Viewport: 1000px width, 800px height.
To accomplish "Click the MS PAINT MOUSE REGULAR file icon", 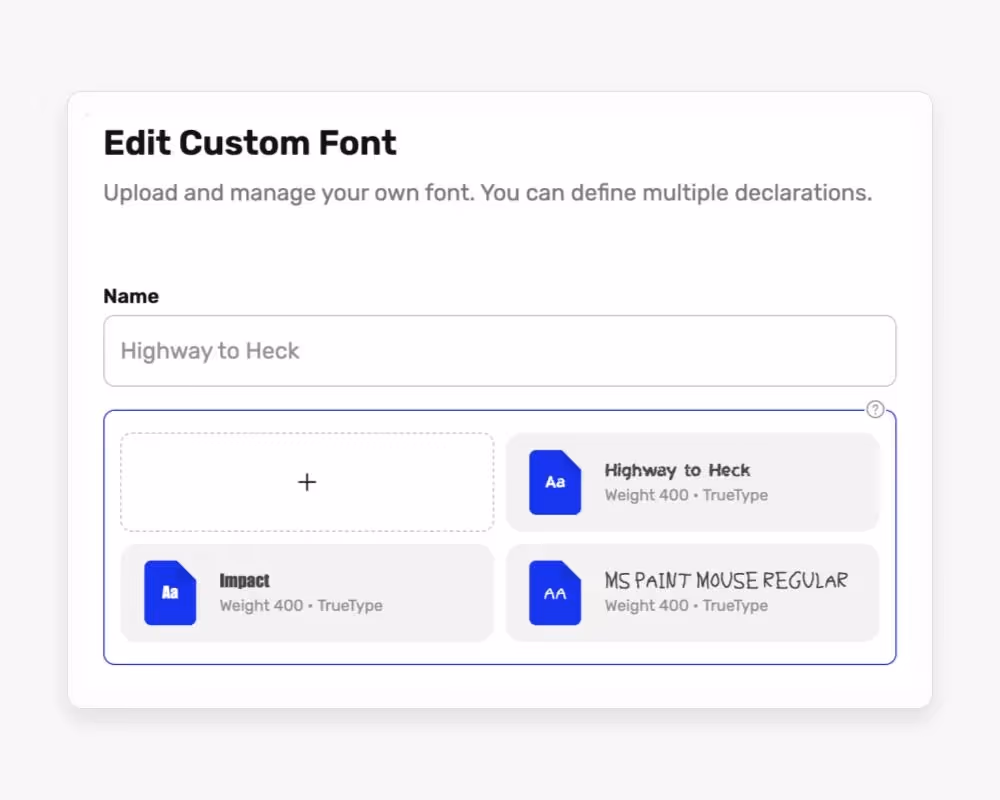I will pyautogui.click(x=555, y=592).
